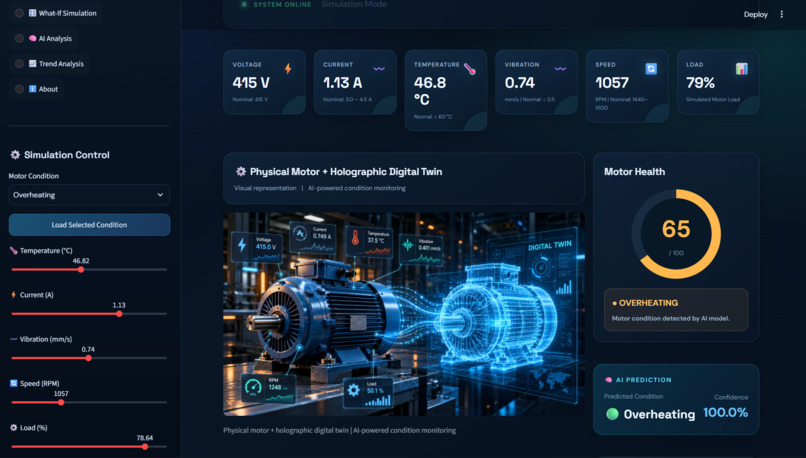The image size is (806, 458).
Task: Click the Speed slider handle at 1057
Action: (x=61, y=402)
